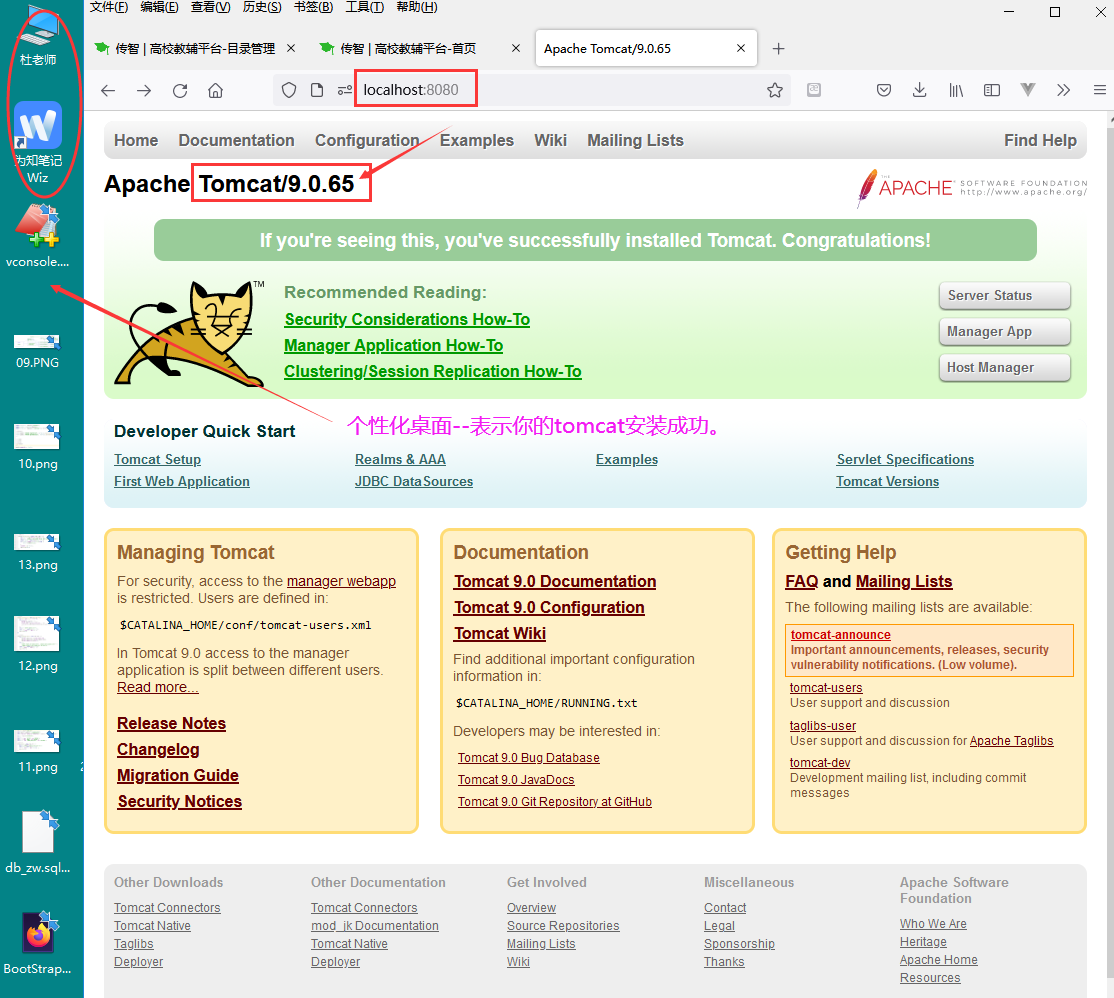Show the Library bookmarks and history icon
This screenshot has height=998, width=1114.
click(x=956, y=90)
